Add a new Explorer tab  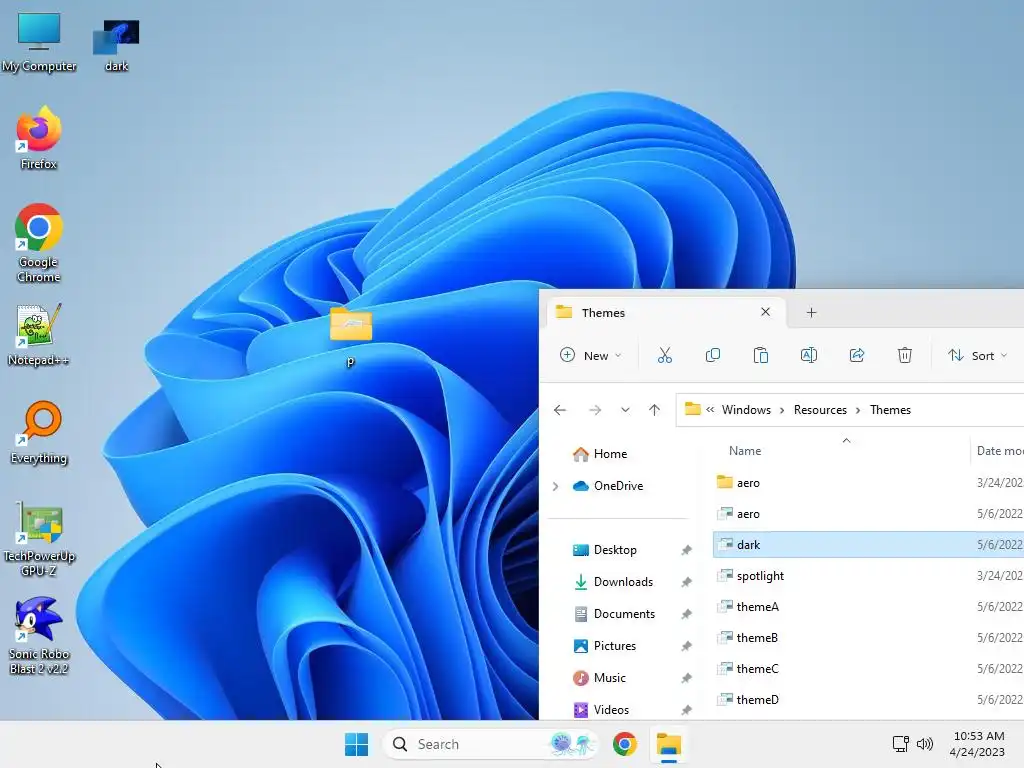(x=811, y=313)
